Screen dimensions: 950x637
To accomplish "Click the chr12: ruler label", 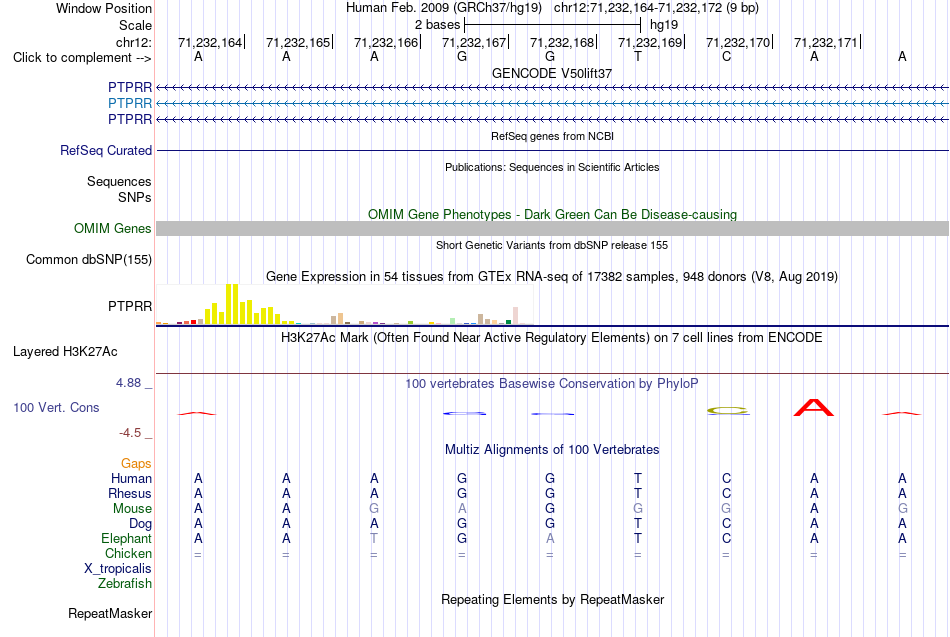I will [x=133, y=42].
